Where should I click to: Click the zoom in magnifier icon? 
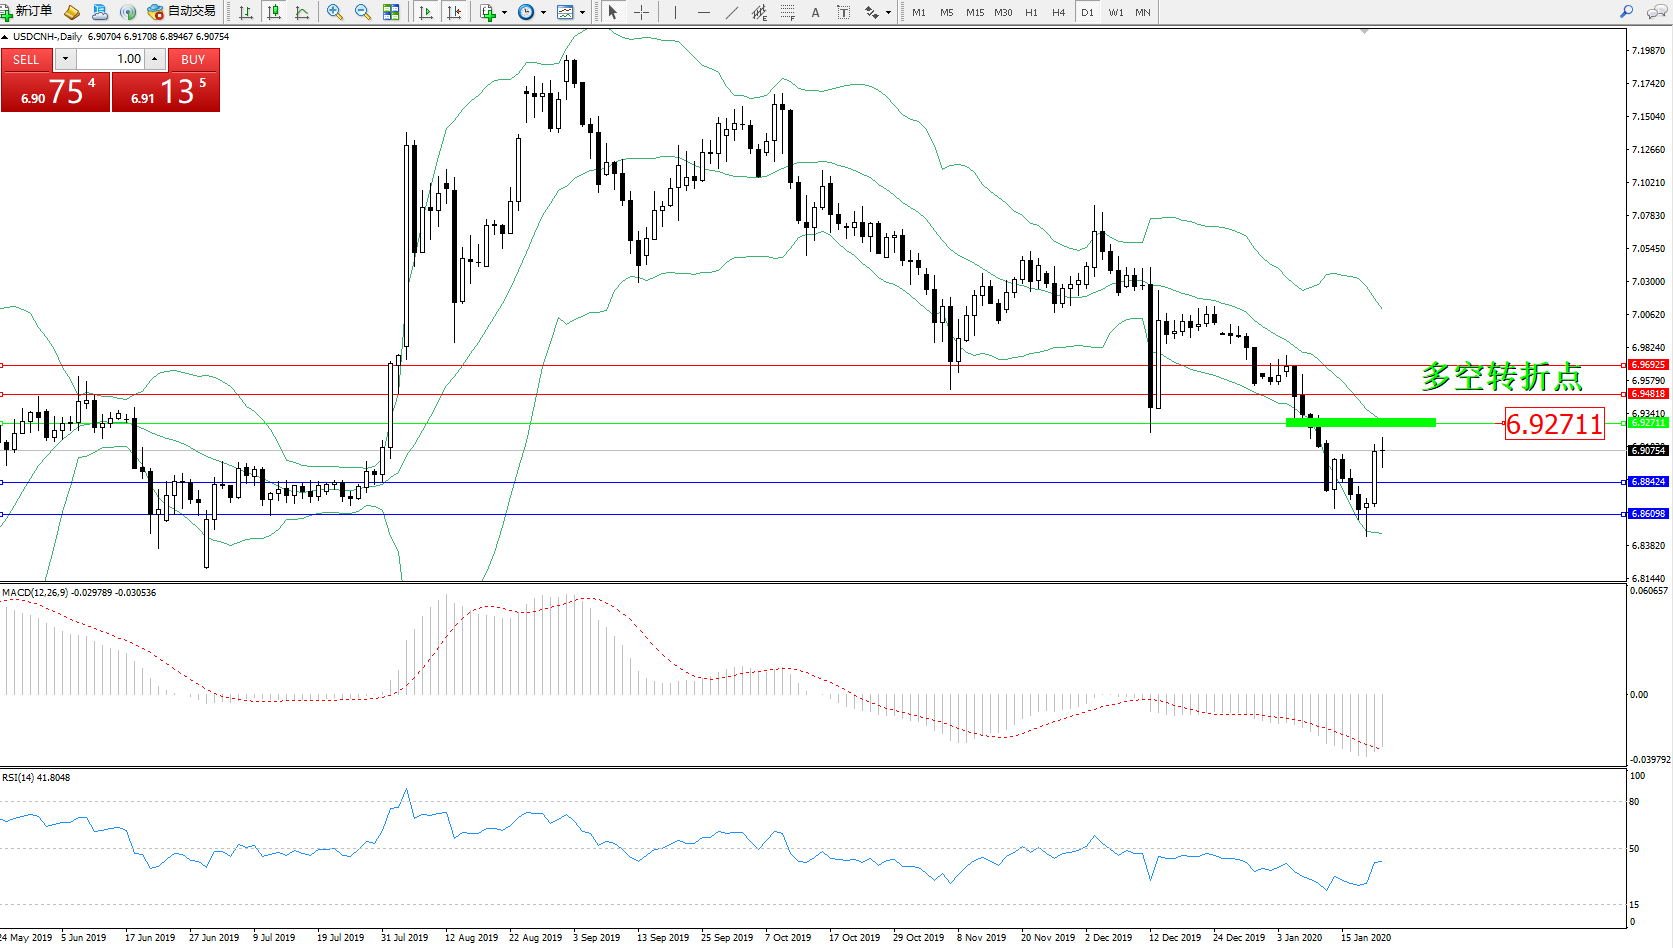pyautogui.click(x=334, y=12)
